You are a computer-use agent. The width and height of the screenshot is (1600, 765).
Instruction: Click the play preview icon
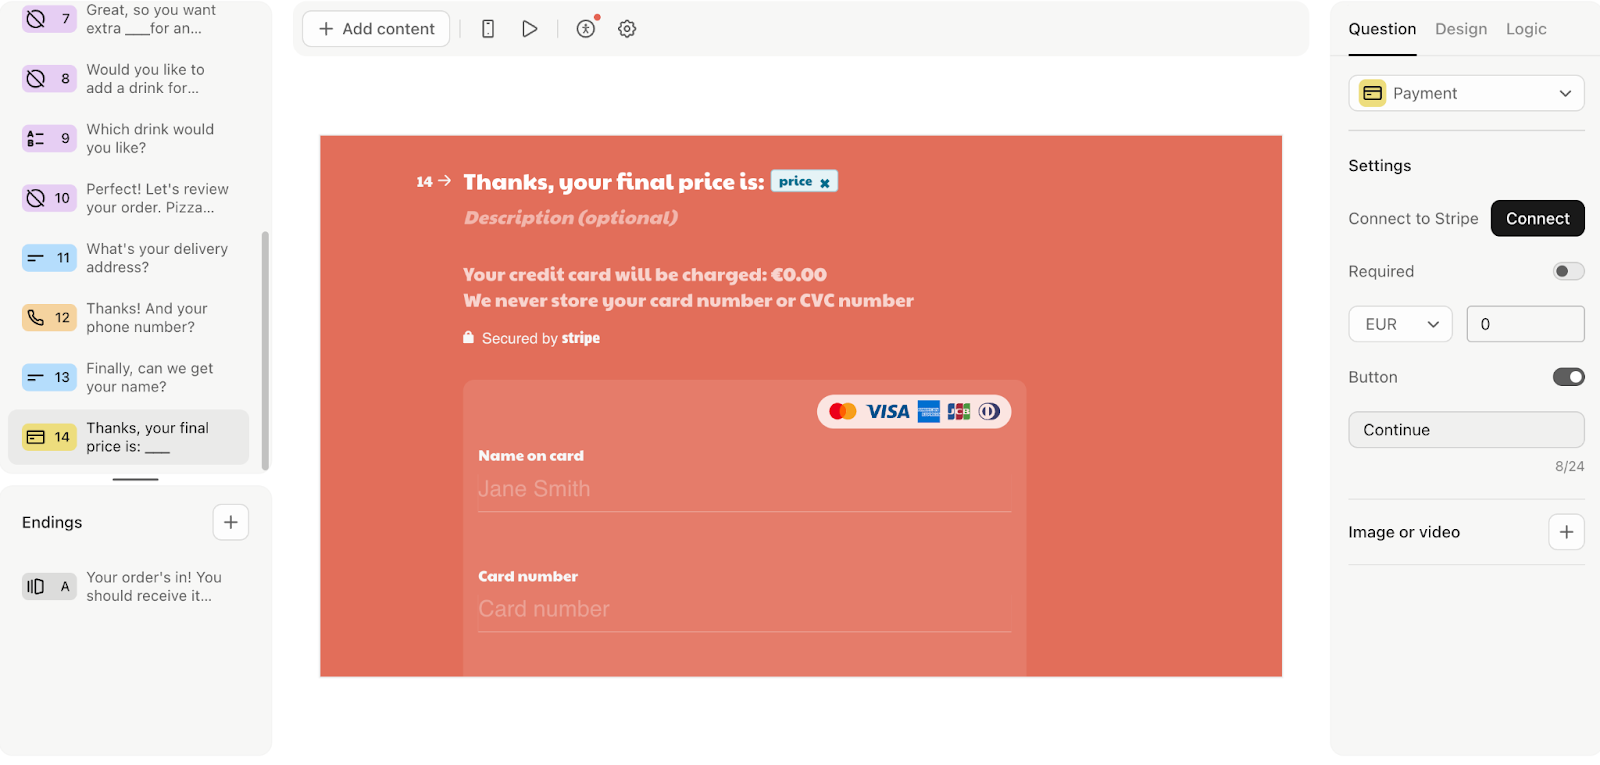530,29
